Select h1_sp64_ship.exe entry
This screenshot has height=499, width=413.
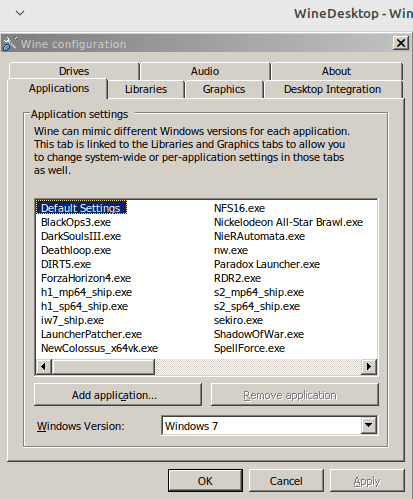(85, 306)
